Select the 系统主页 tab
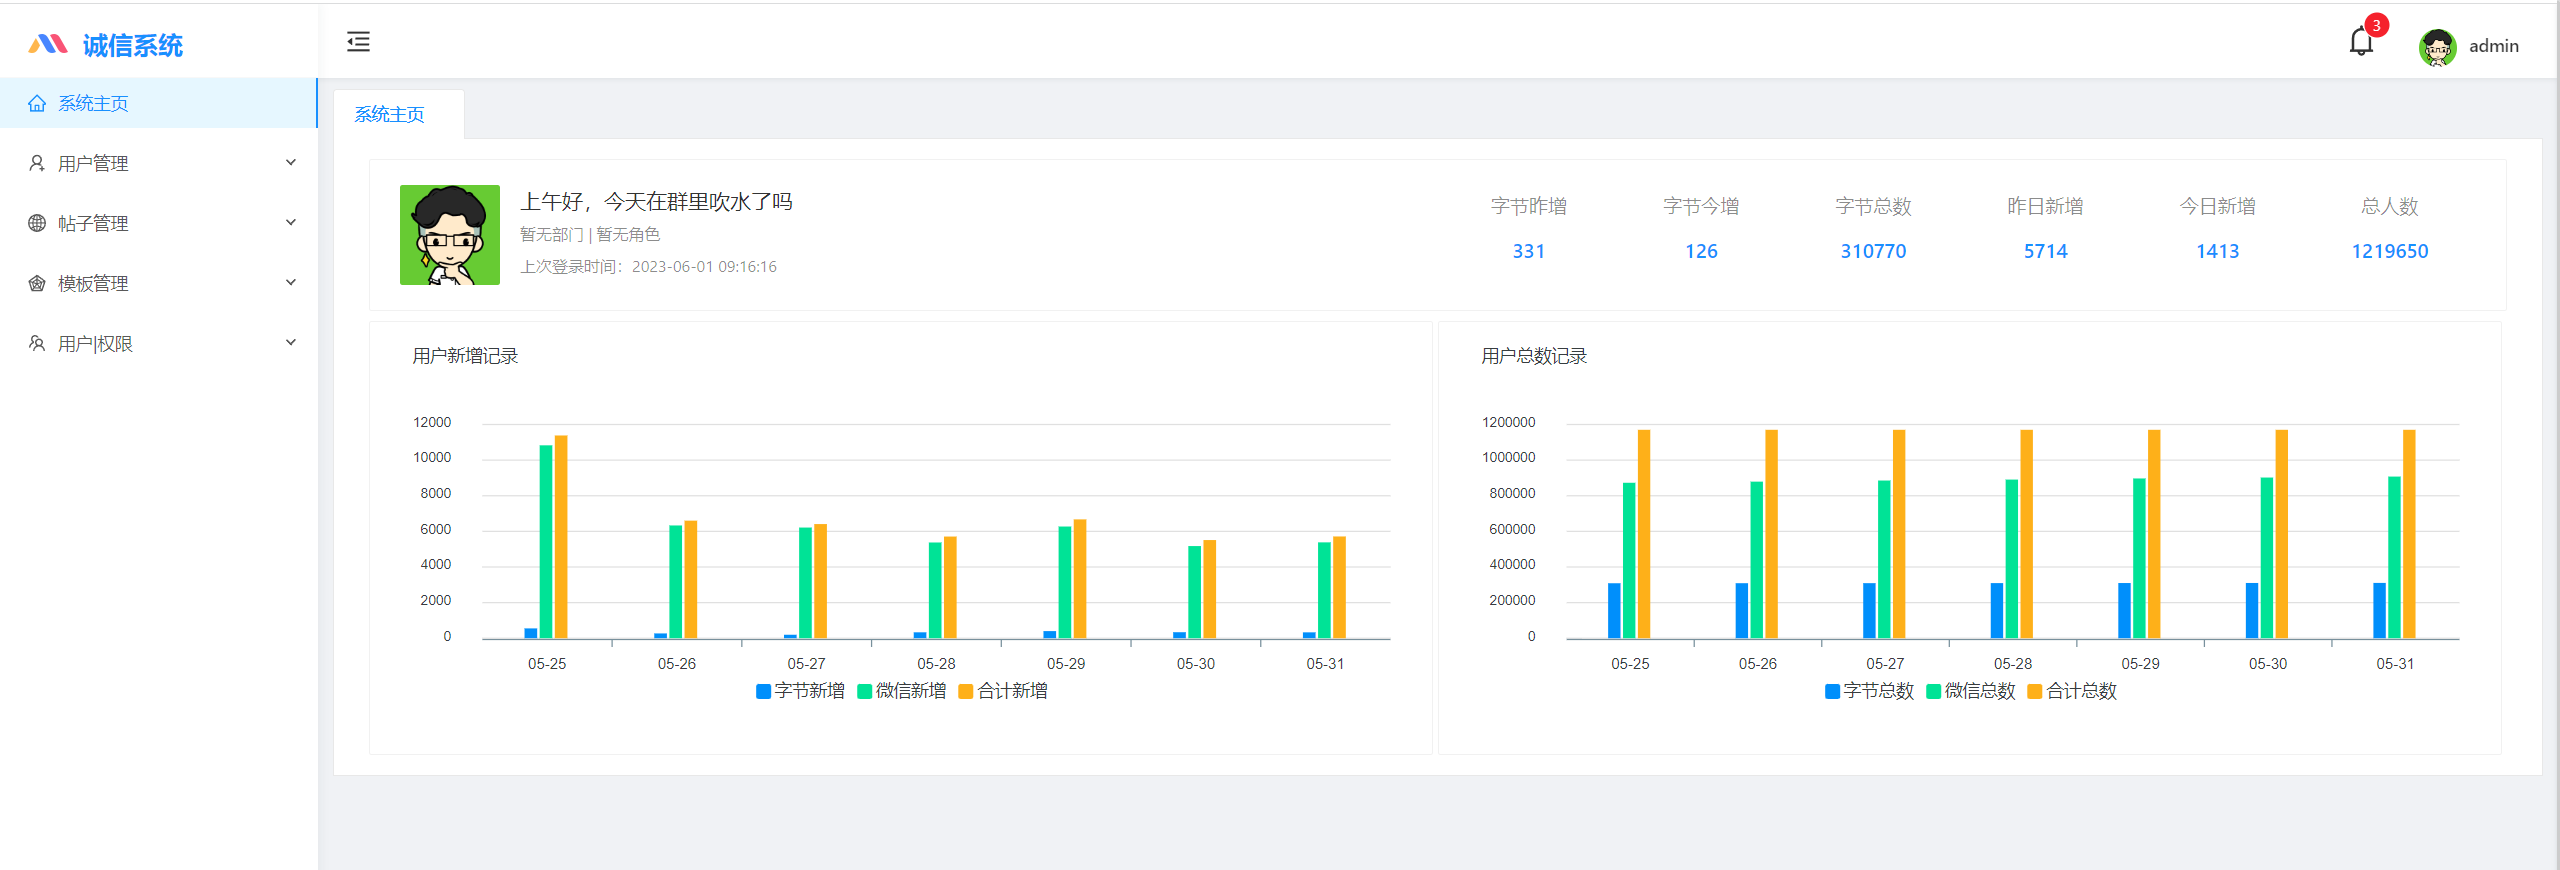Screen dimensions: 2560x870 (390, 115)
